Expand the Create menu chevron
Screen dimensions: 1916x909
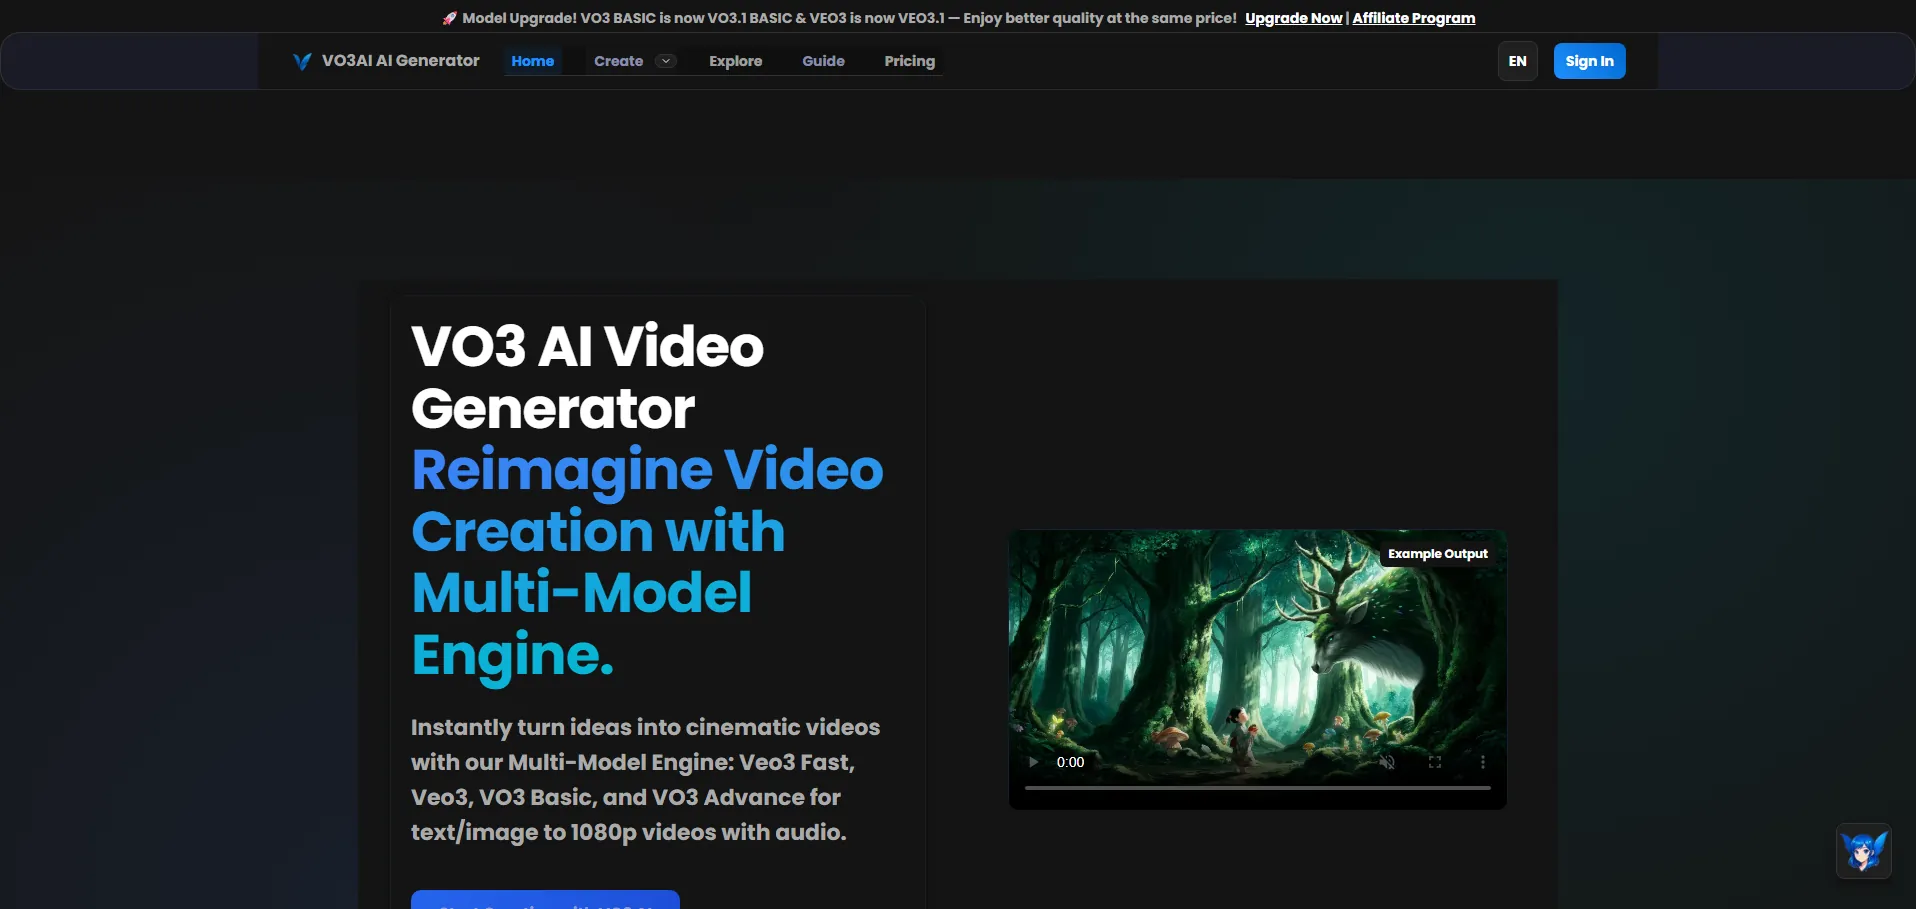pyautogui.click(x=665, y=61)
